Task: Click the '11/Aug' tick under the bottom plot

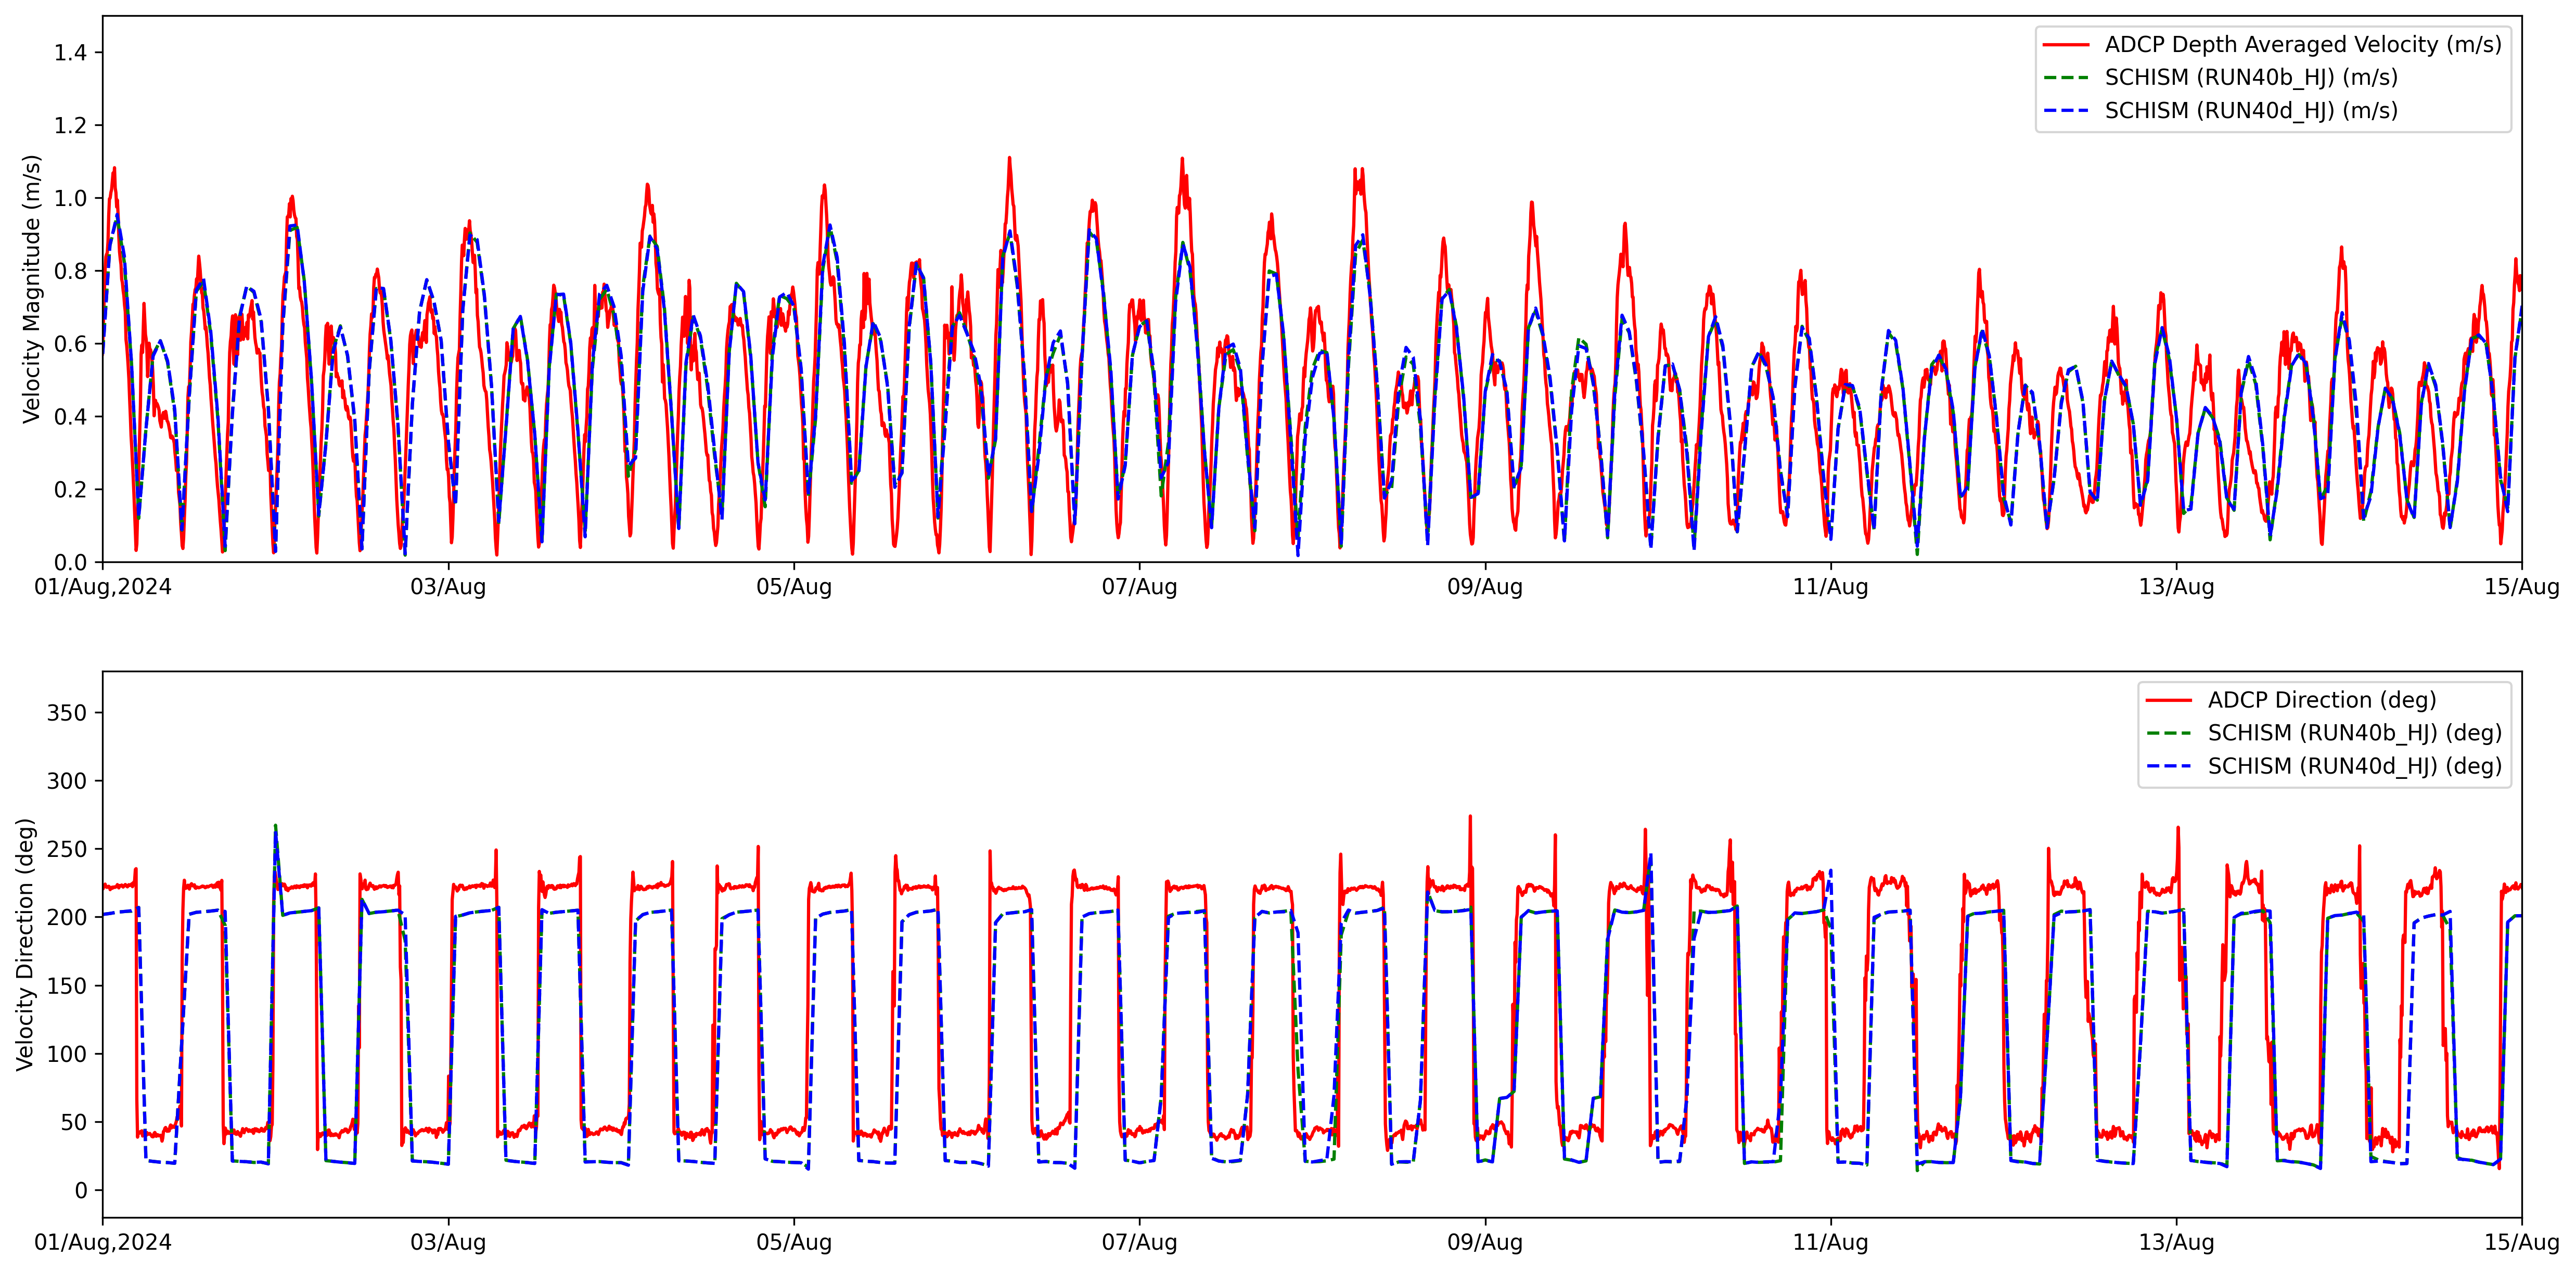Action: [1830, 1242]
